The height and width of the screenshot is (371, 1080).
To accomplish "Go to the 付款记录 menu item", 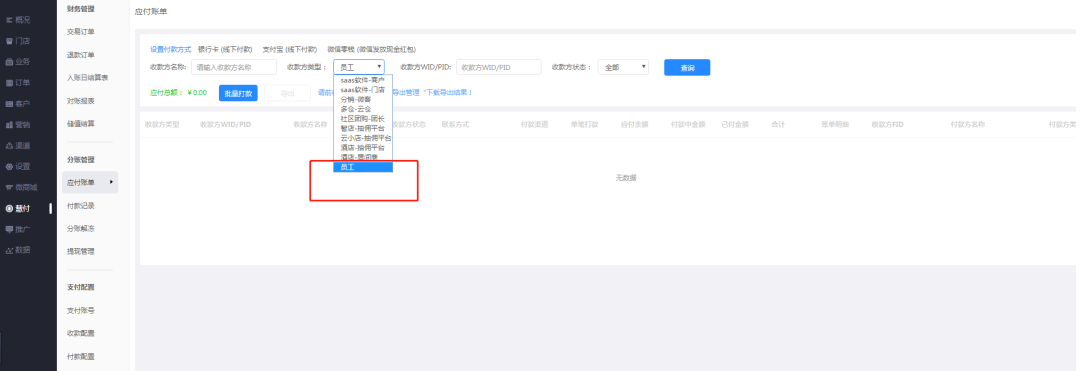I will coord(81,206).
